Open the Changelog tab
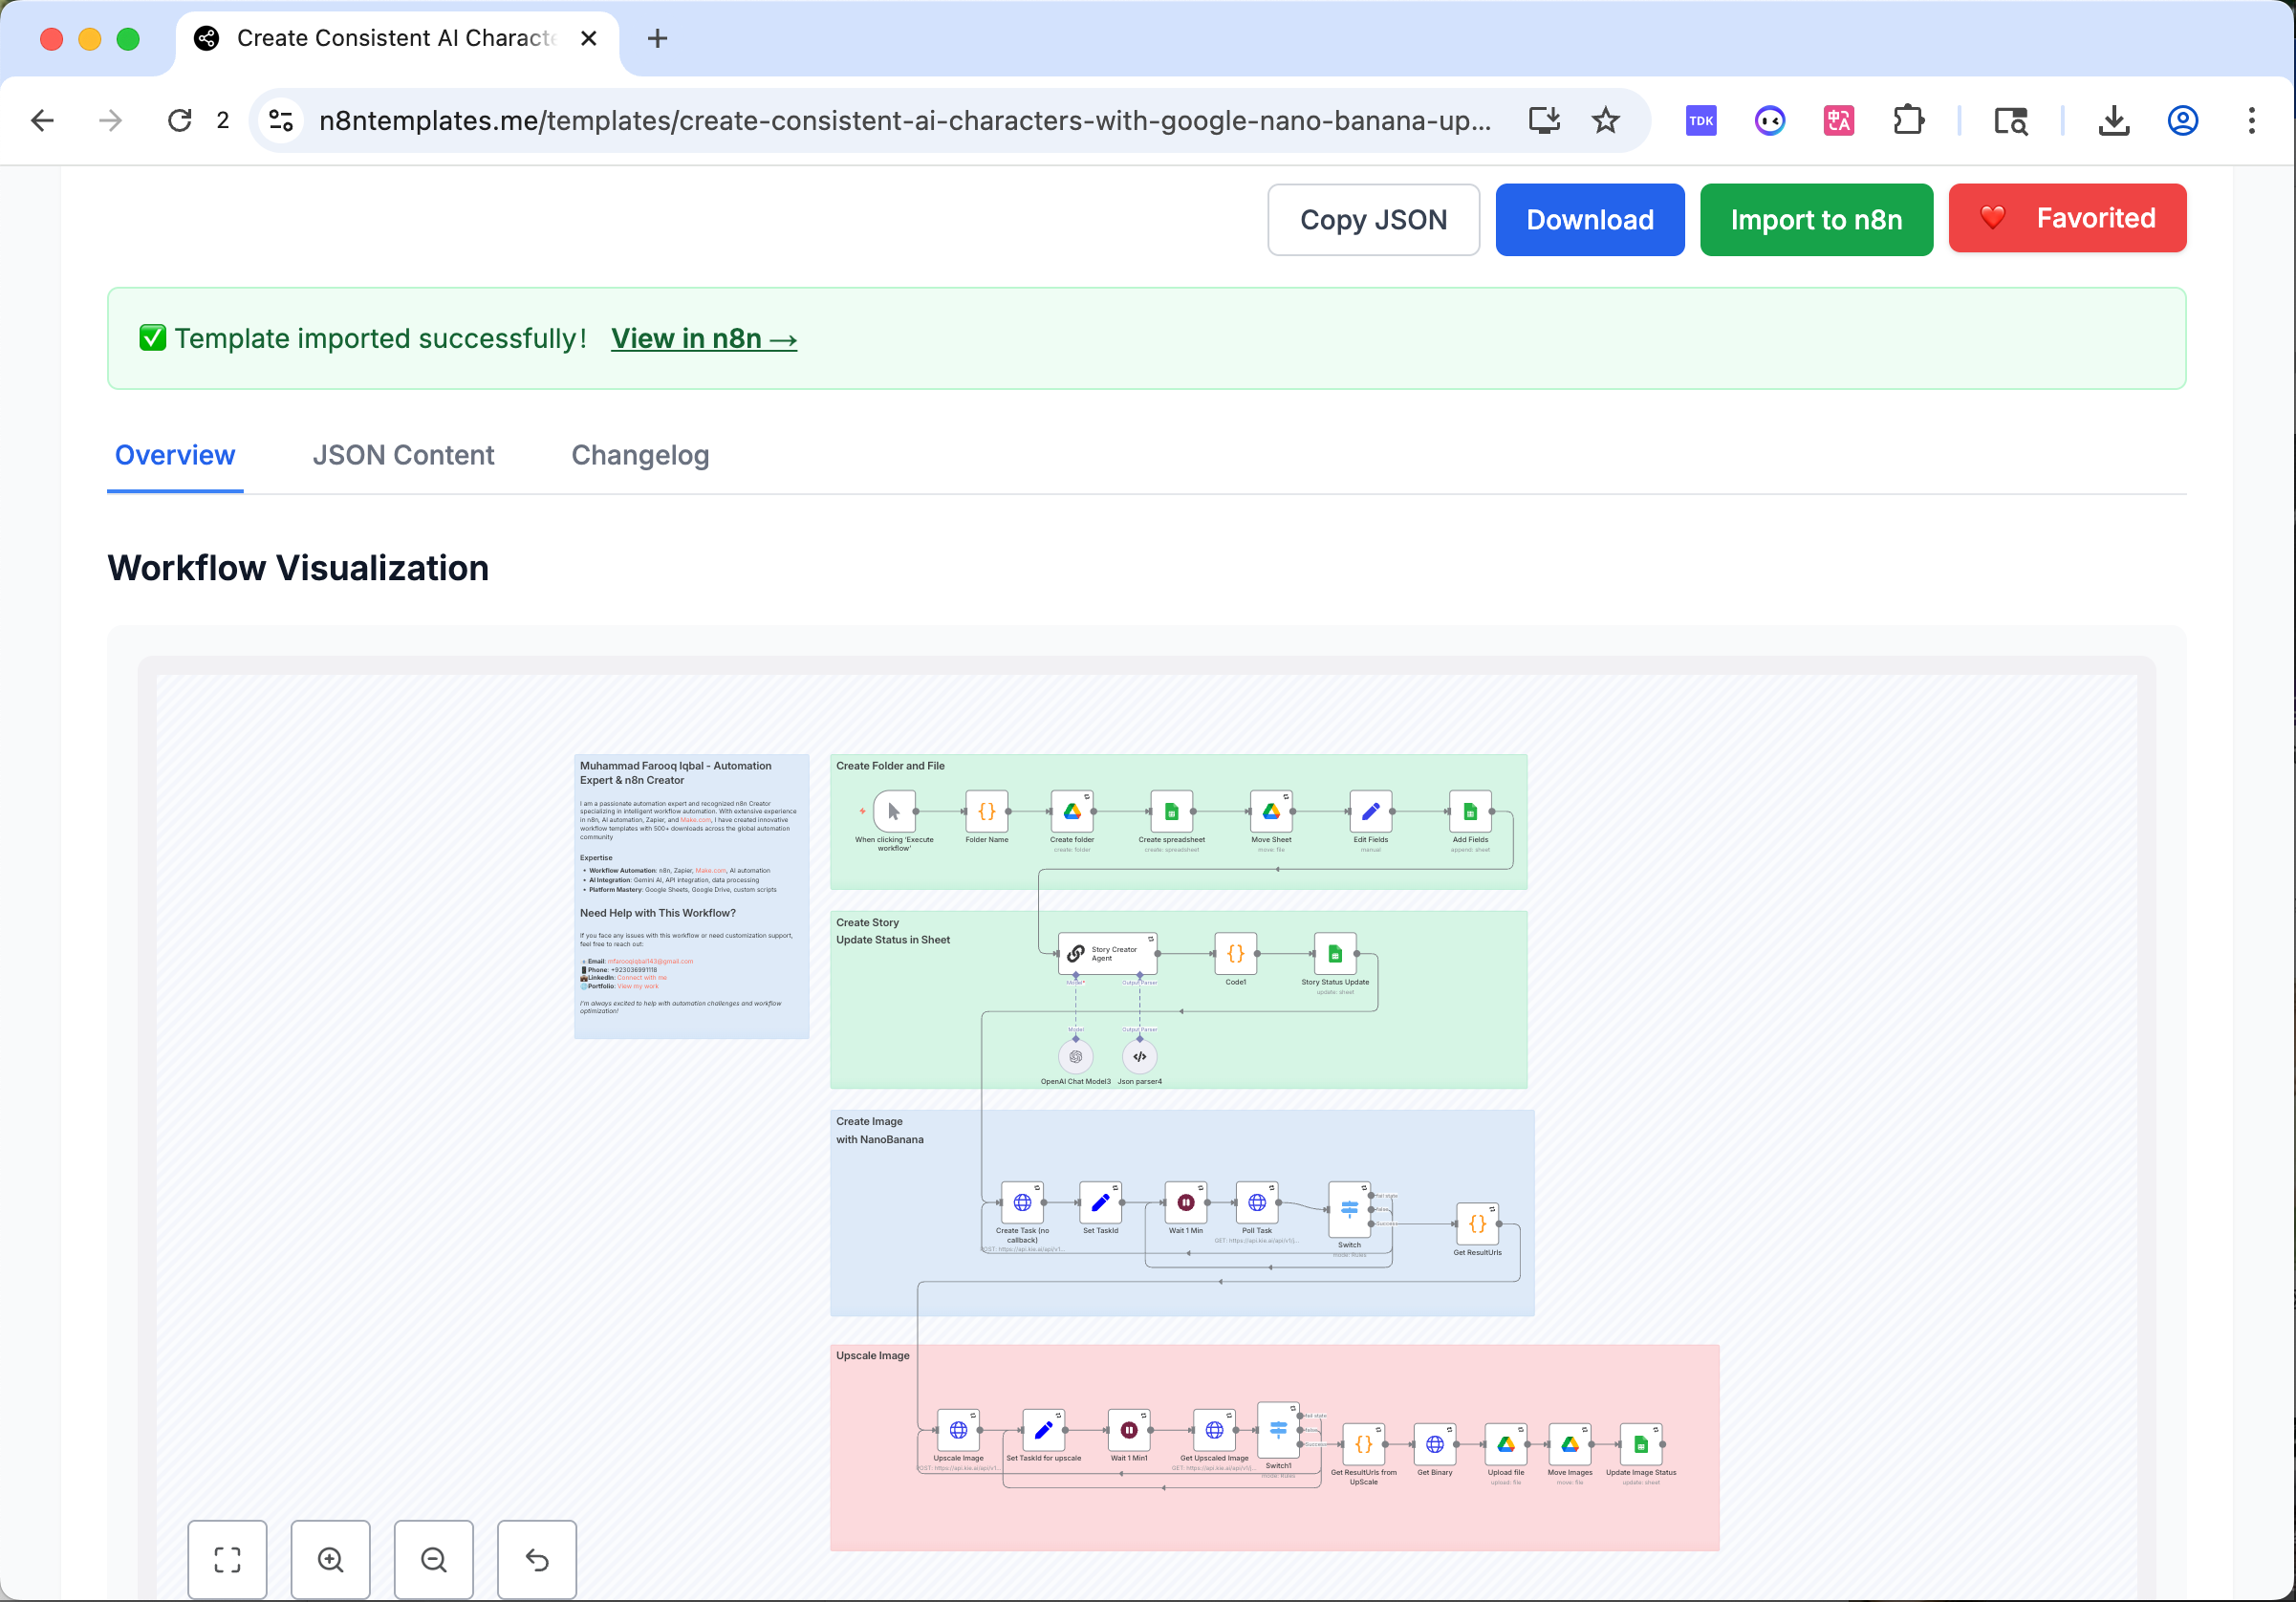This screenshot has height=1602, width=2296. [639, 455]
